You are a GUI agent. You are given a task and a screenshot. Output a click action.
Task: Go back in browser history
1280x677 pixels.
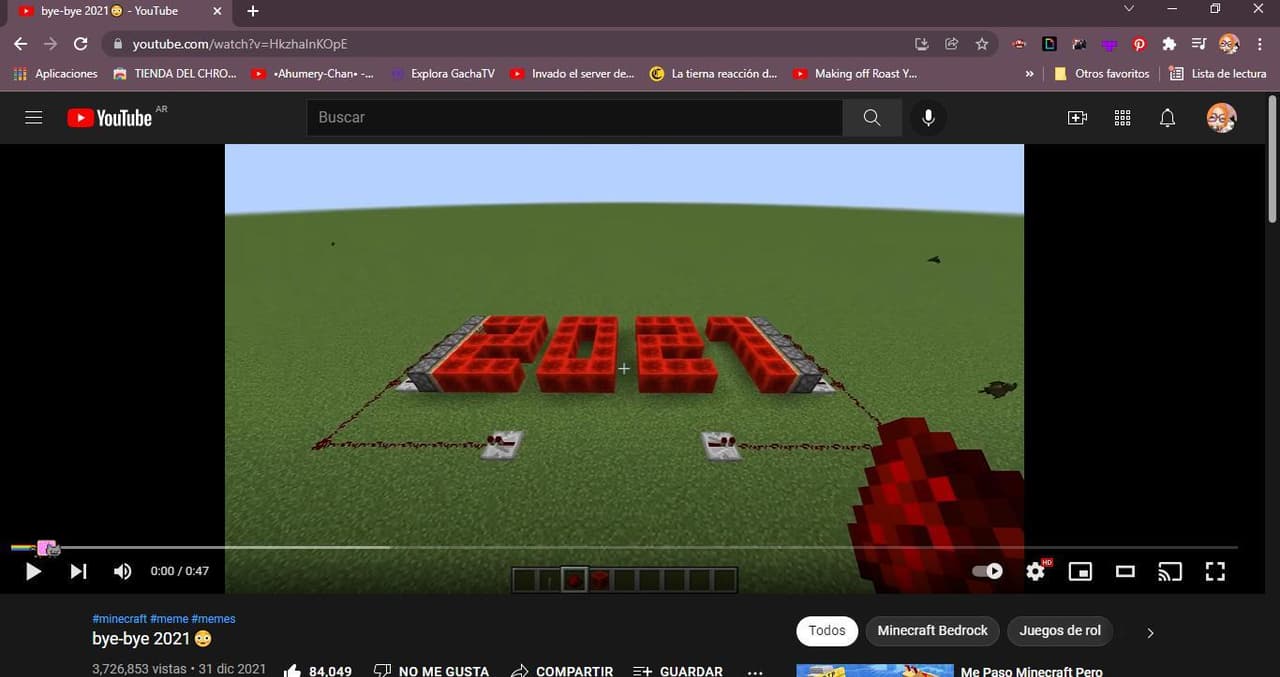click(x=21, y=44)
